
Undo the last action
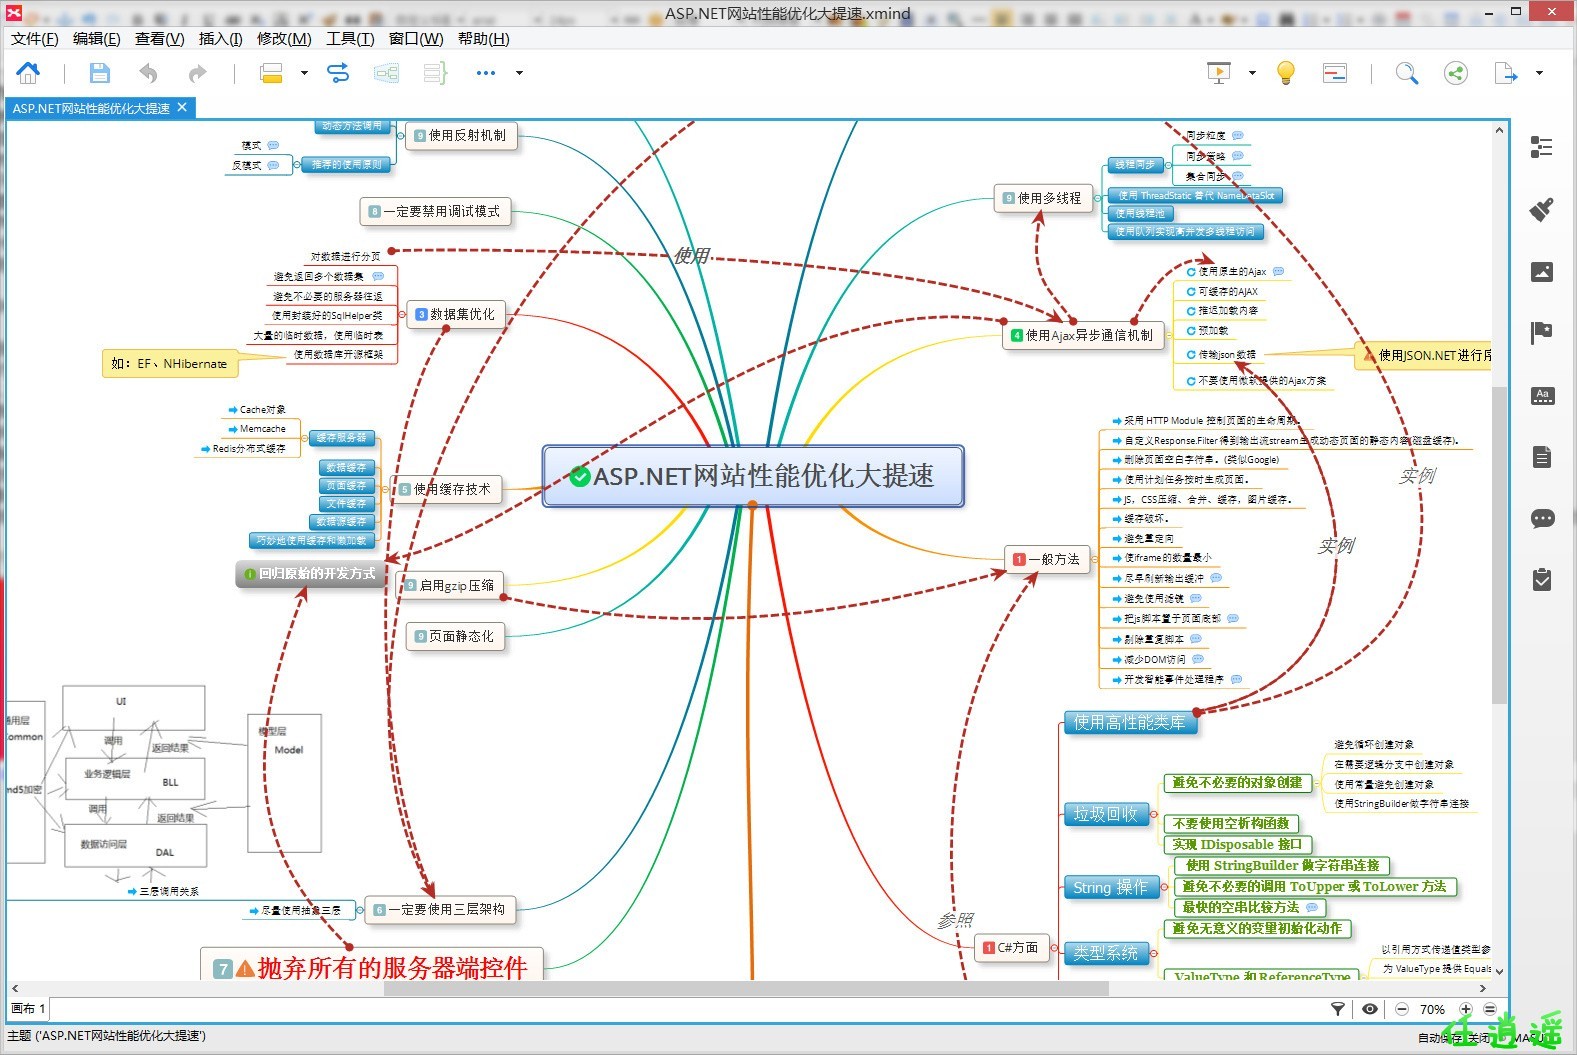148,72
